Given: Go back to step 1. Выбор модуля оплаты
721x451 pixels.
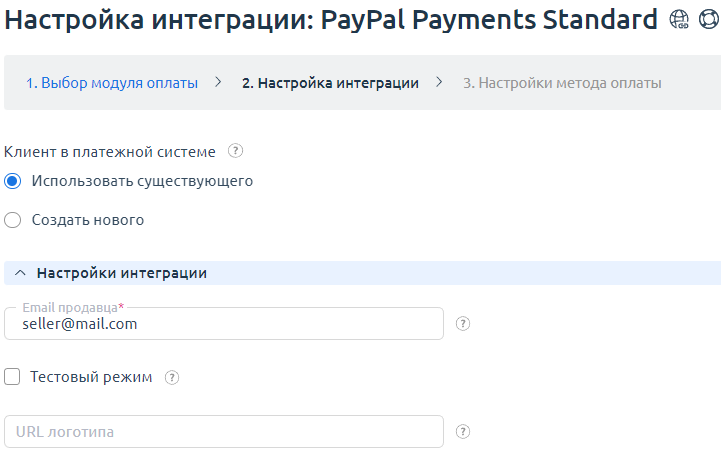Looking at the screenshot, I should tap(112, 83).
